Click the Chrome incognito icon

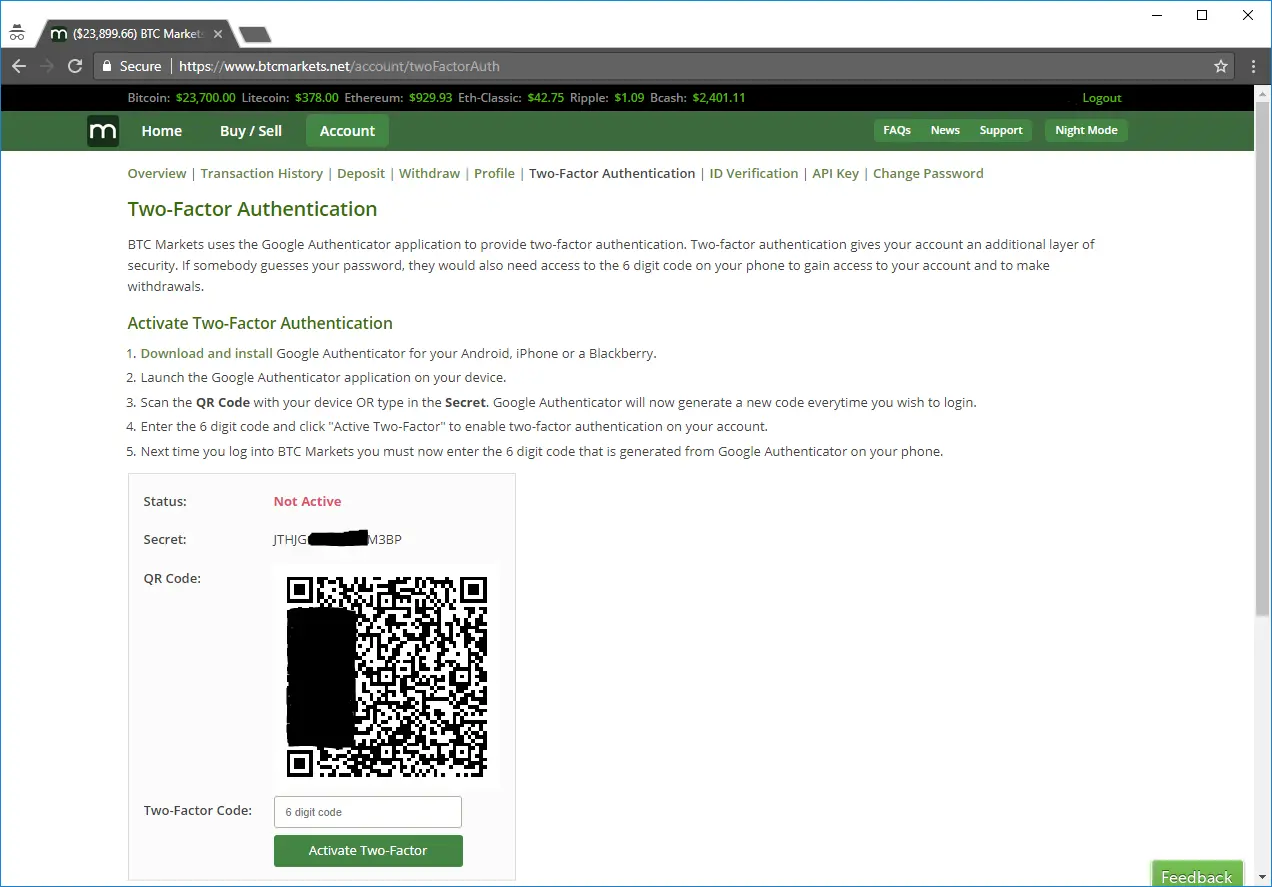17,34
